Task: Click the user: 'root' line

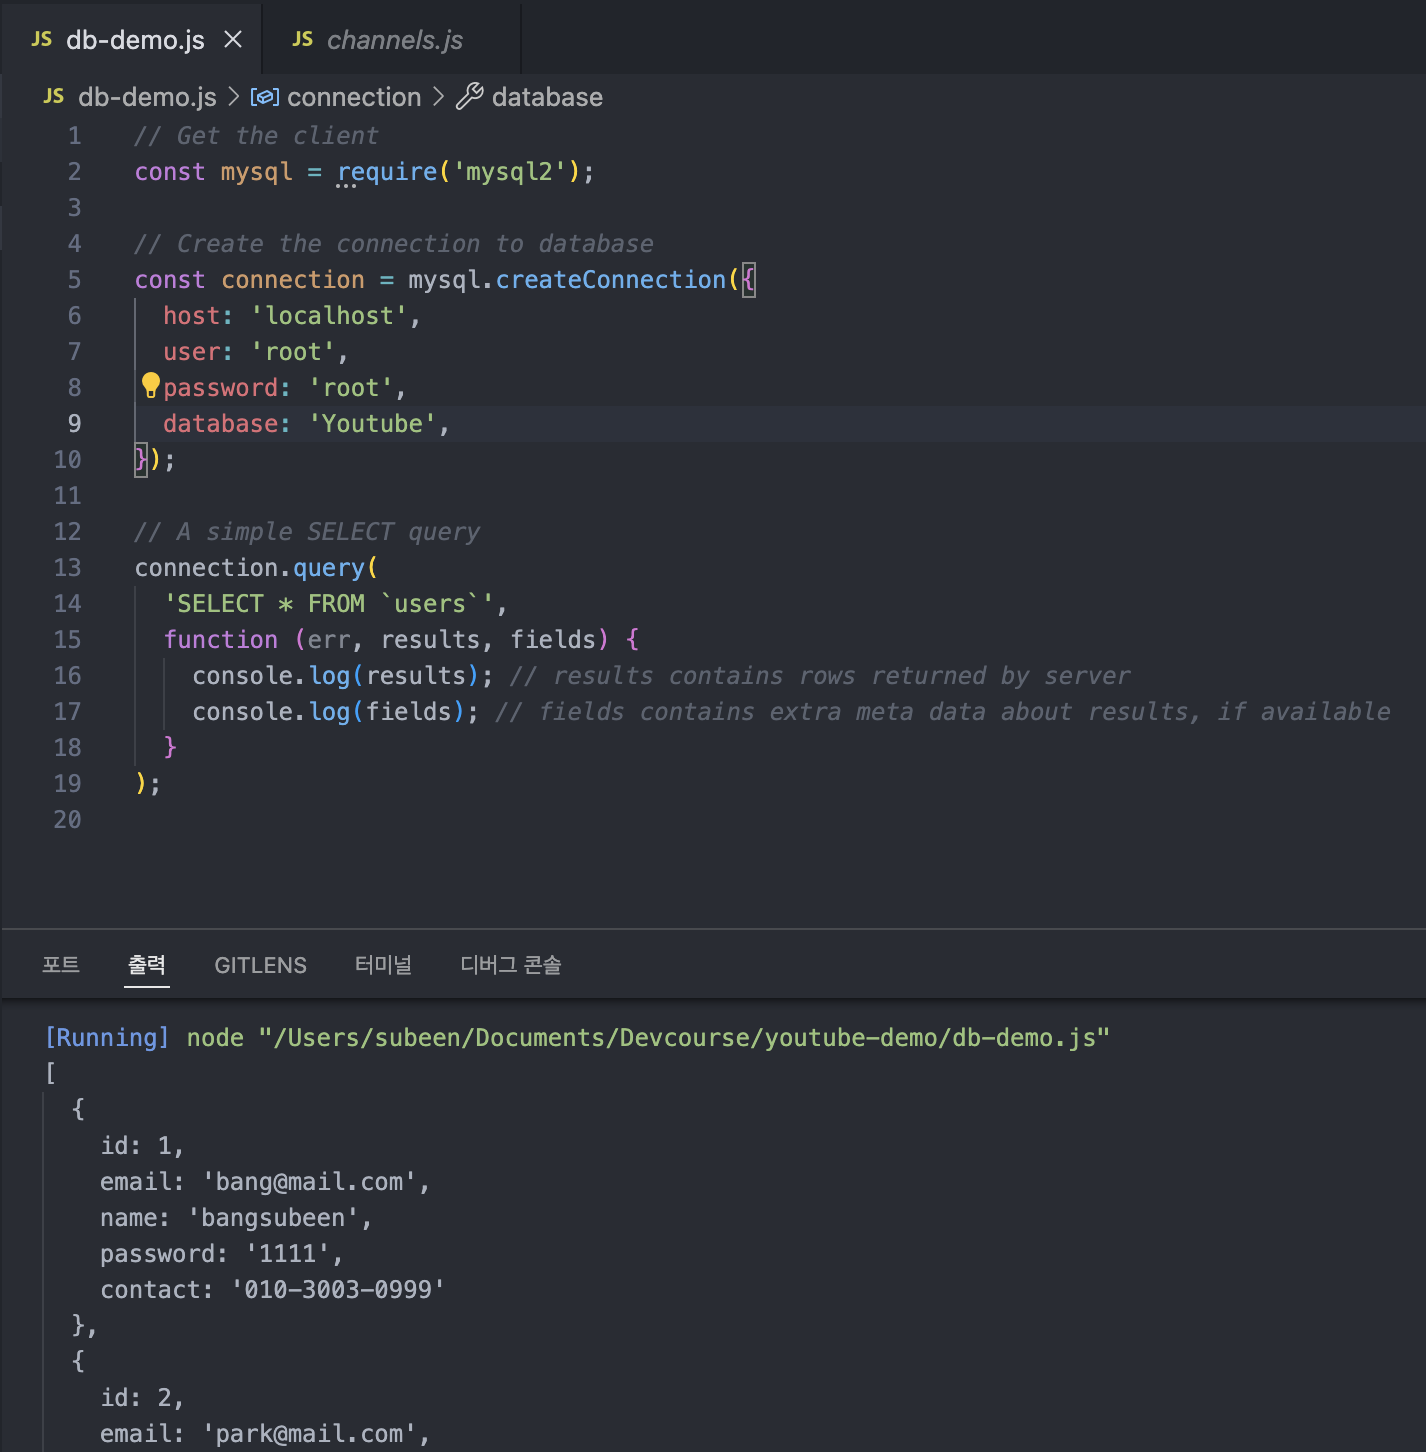Action: tap(255, 352)
